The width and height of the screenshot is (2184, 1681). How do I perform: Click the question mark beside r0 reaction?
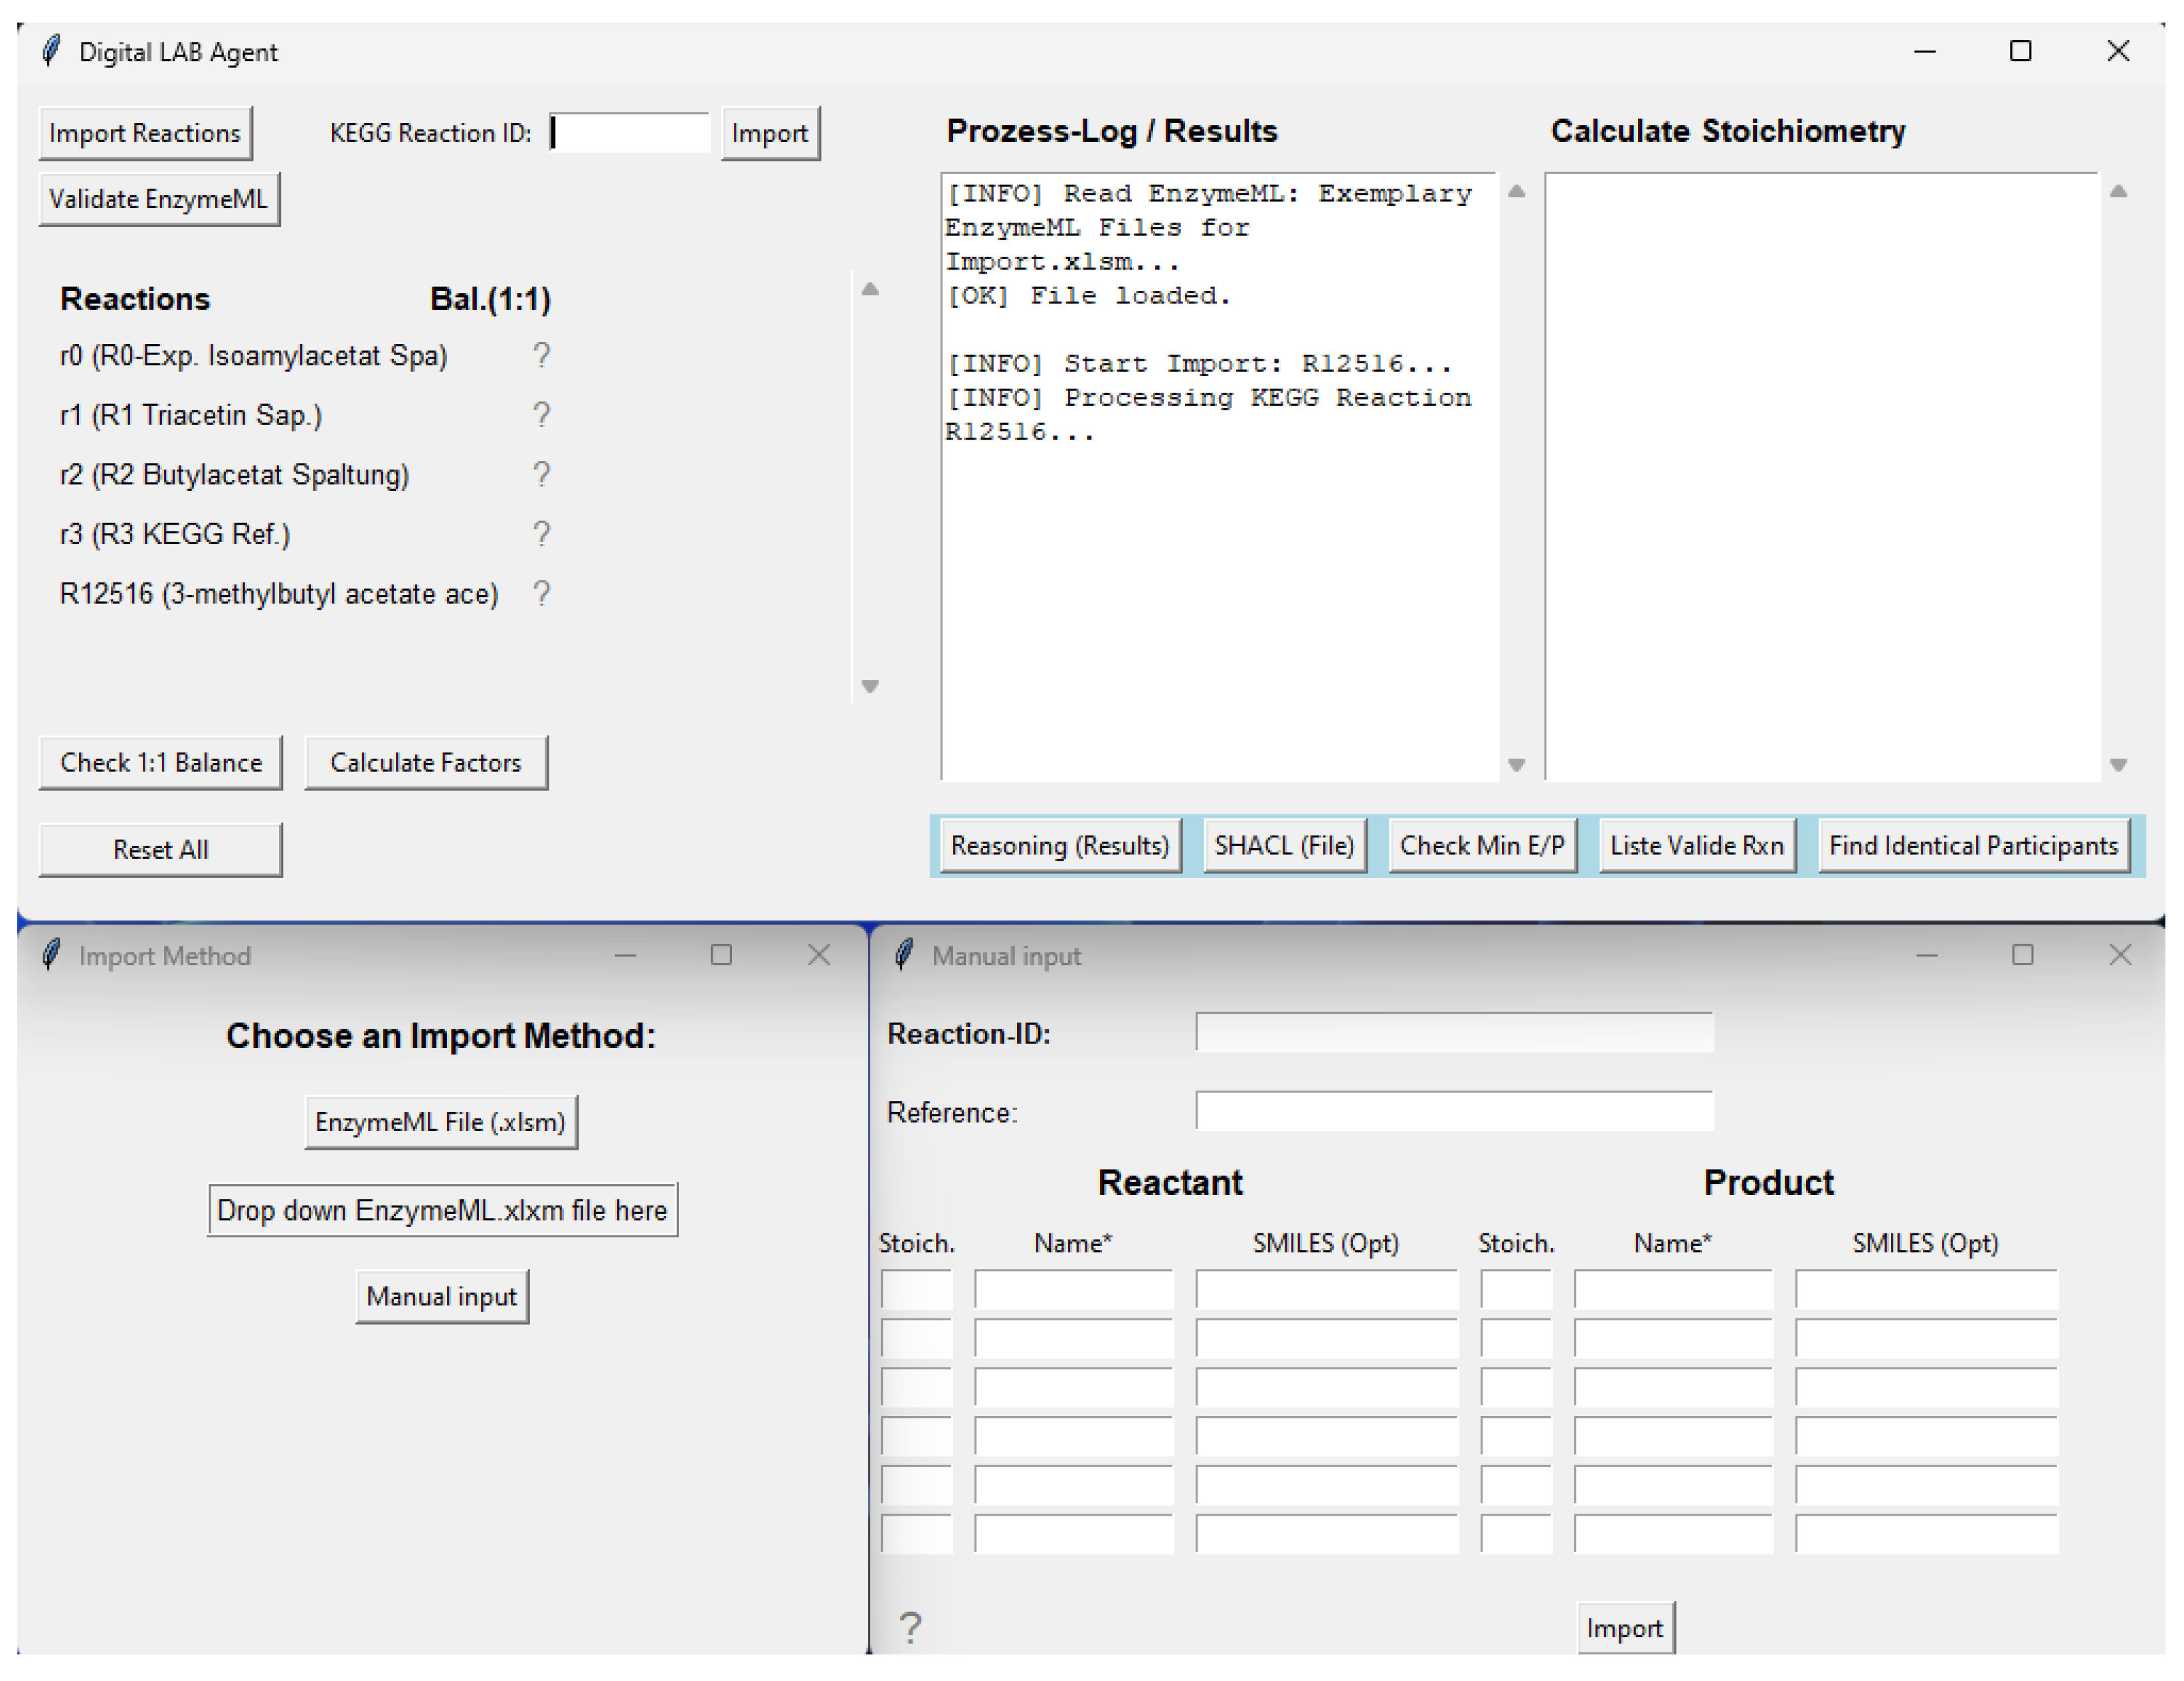[x=541, y=355]
